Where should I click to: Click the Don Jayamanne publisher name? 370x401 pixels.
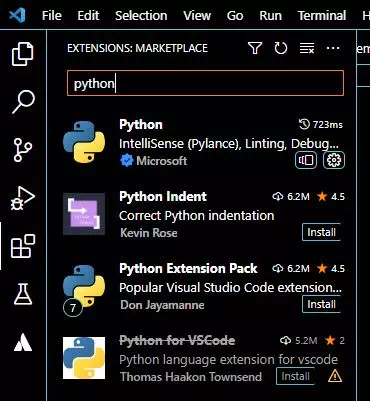(x=162, y=305)
